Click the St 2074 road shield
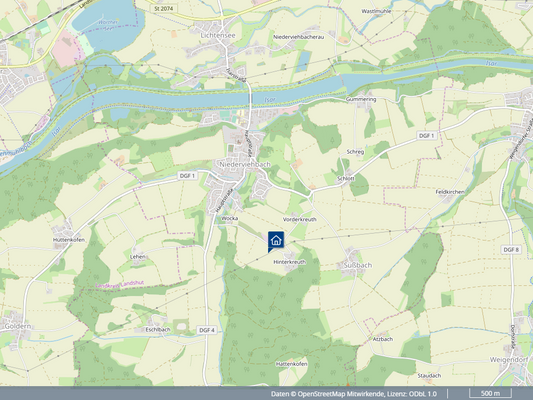The height and width of the screenshot is (400, 533). click(164, 8)
